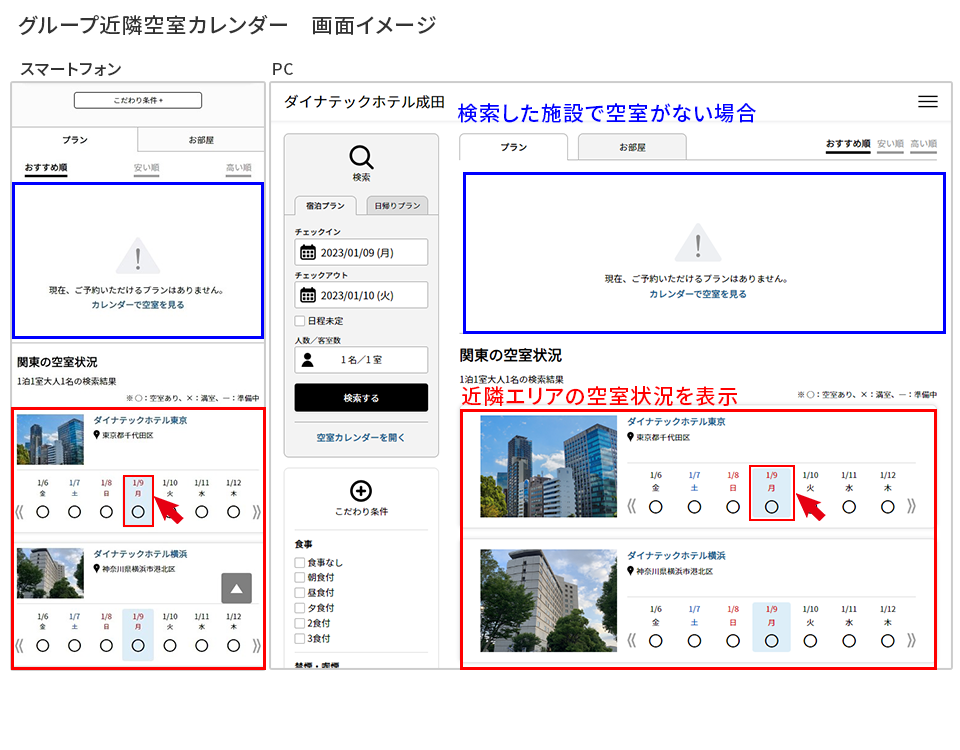This screenshot has width=960, height=750.
Task: Sort by 高い順 in PC view
Action: [923, 144]
